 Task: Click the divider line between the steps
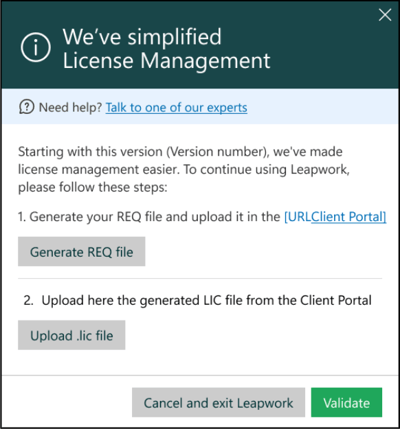(200, 278)
